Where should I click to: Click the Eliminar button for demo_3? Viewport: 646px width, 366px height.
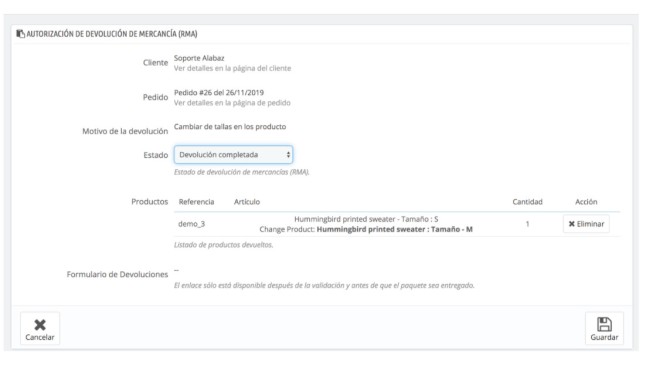click(586, 224)
